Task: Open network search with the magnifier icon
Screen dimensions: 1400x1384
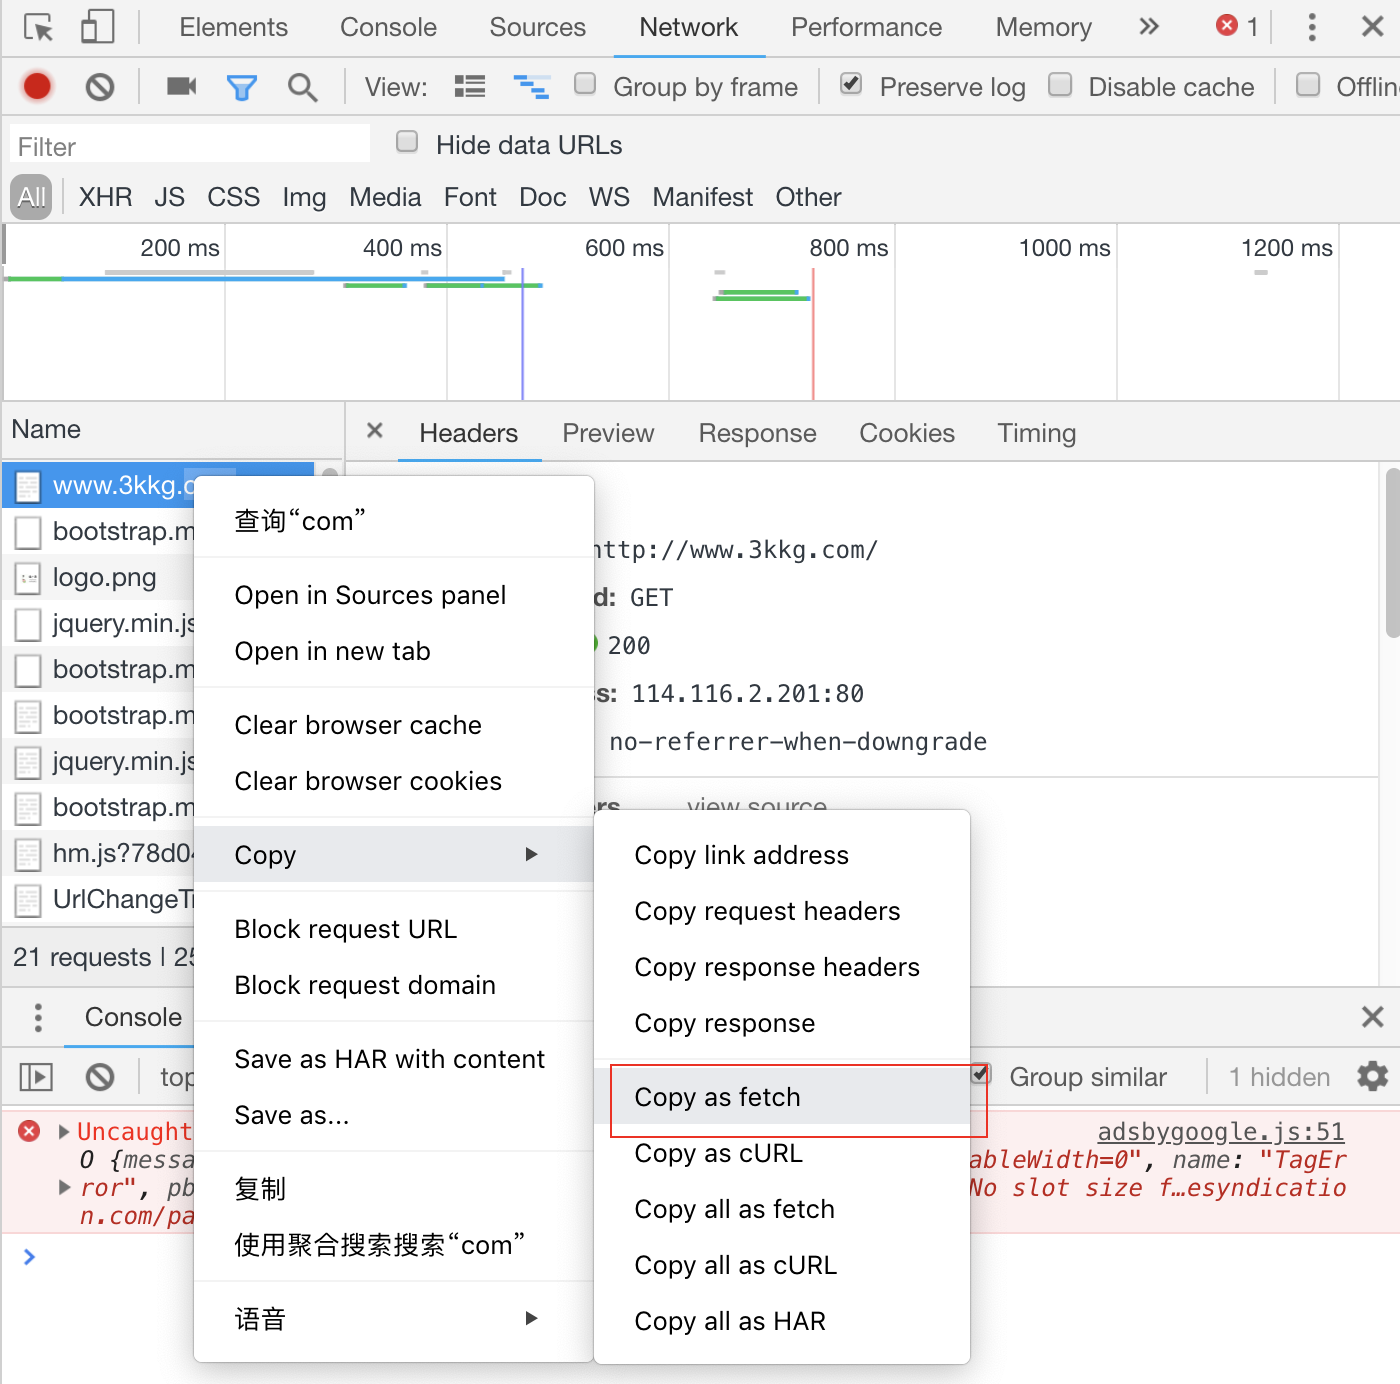Action: click(x=302, y=88)
